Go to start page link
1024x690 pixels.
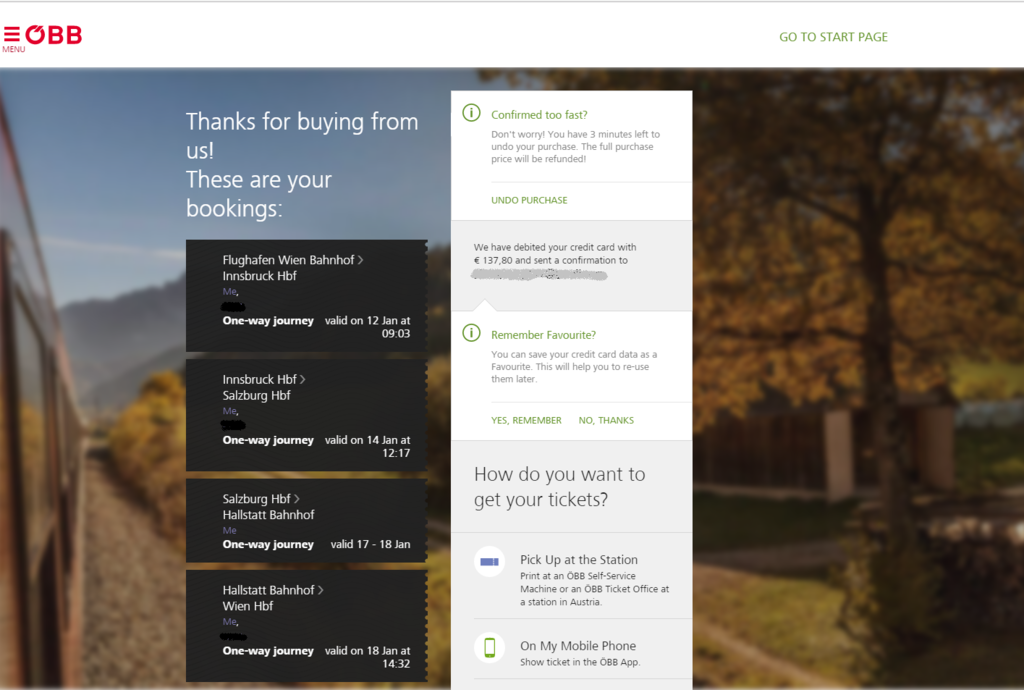pyautogui.click(x=833, y=37)
